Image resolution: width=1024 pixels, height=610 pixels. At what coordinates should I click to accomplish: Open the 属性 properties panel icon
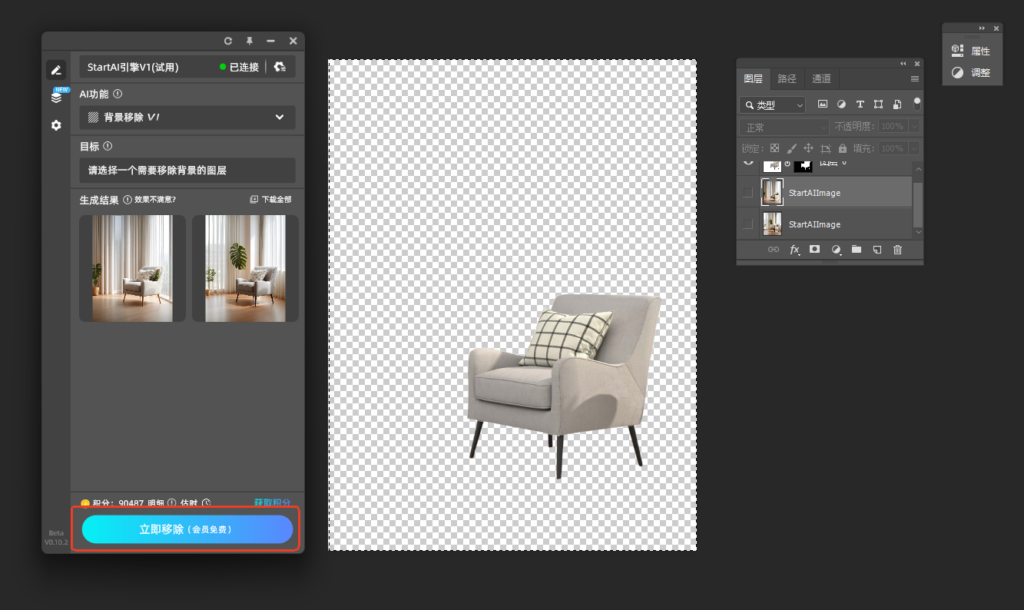[957, 50]
